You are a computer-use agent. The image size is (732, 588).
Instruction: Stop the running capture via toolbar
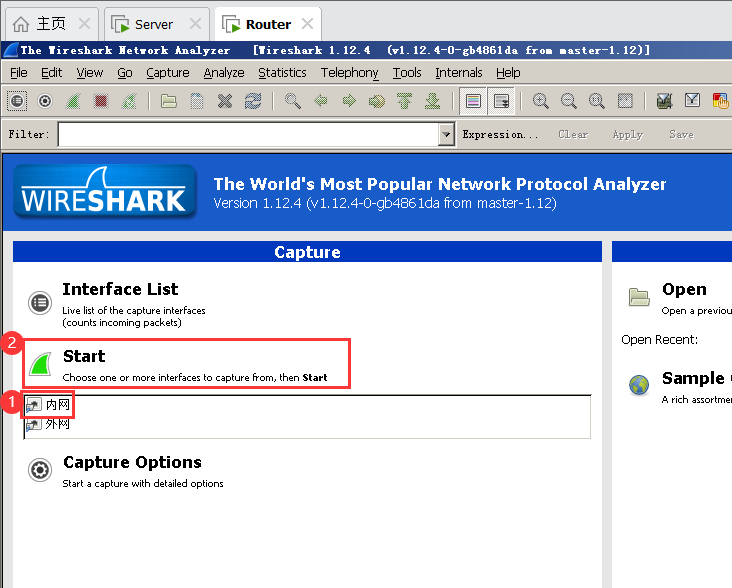tap(101, 101)
